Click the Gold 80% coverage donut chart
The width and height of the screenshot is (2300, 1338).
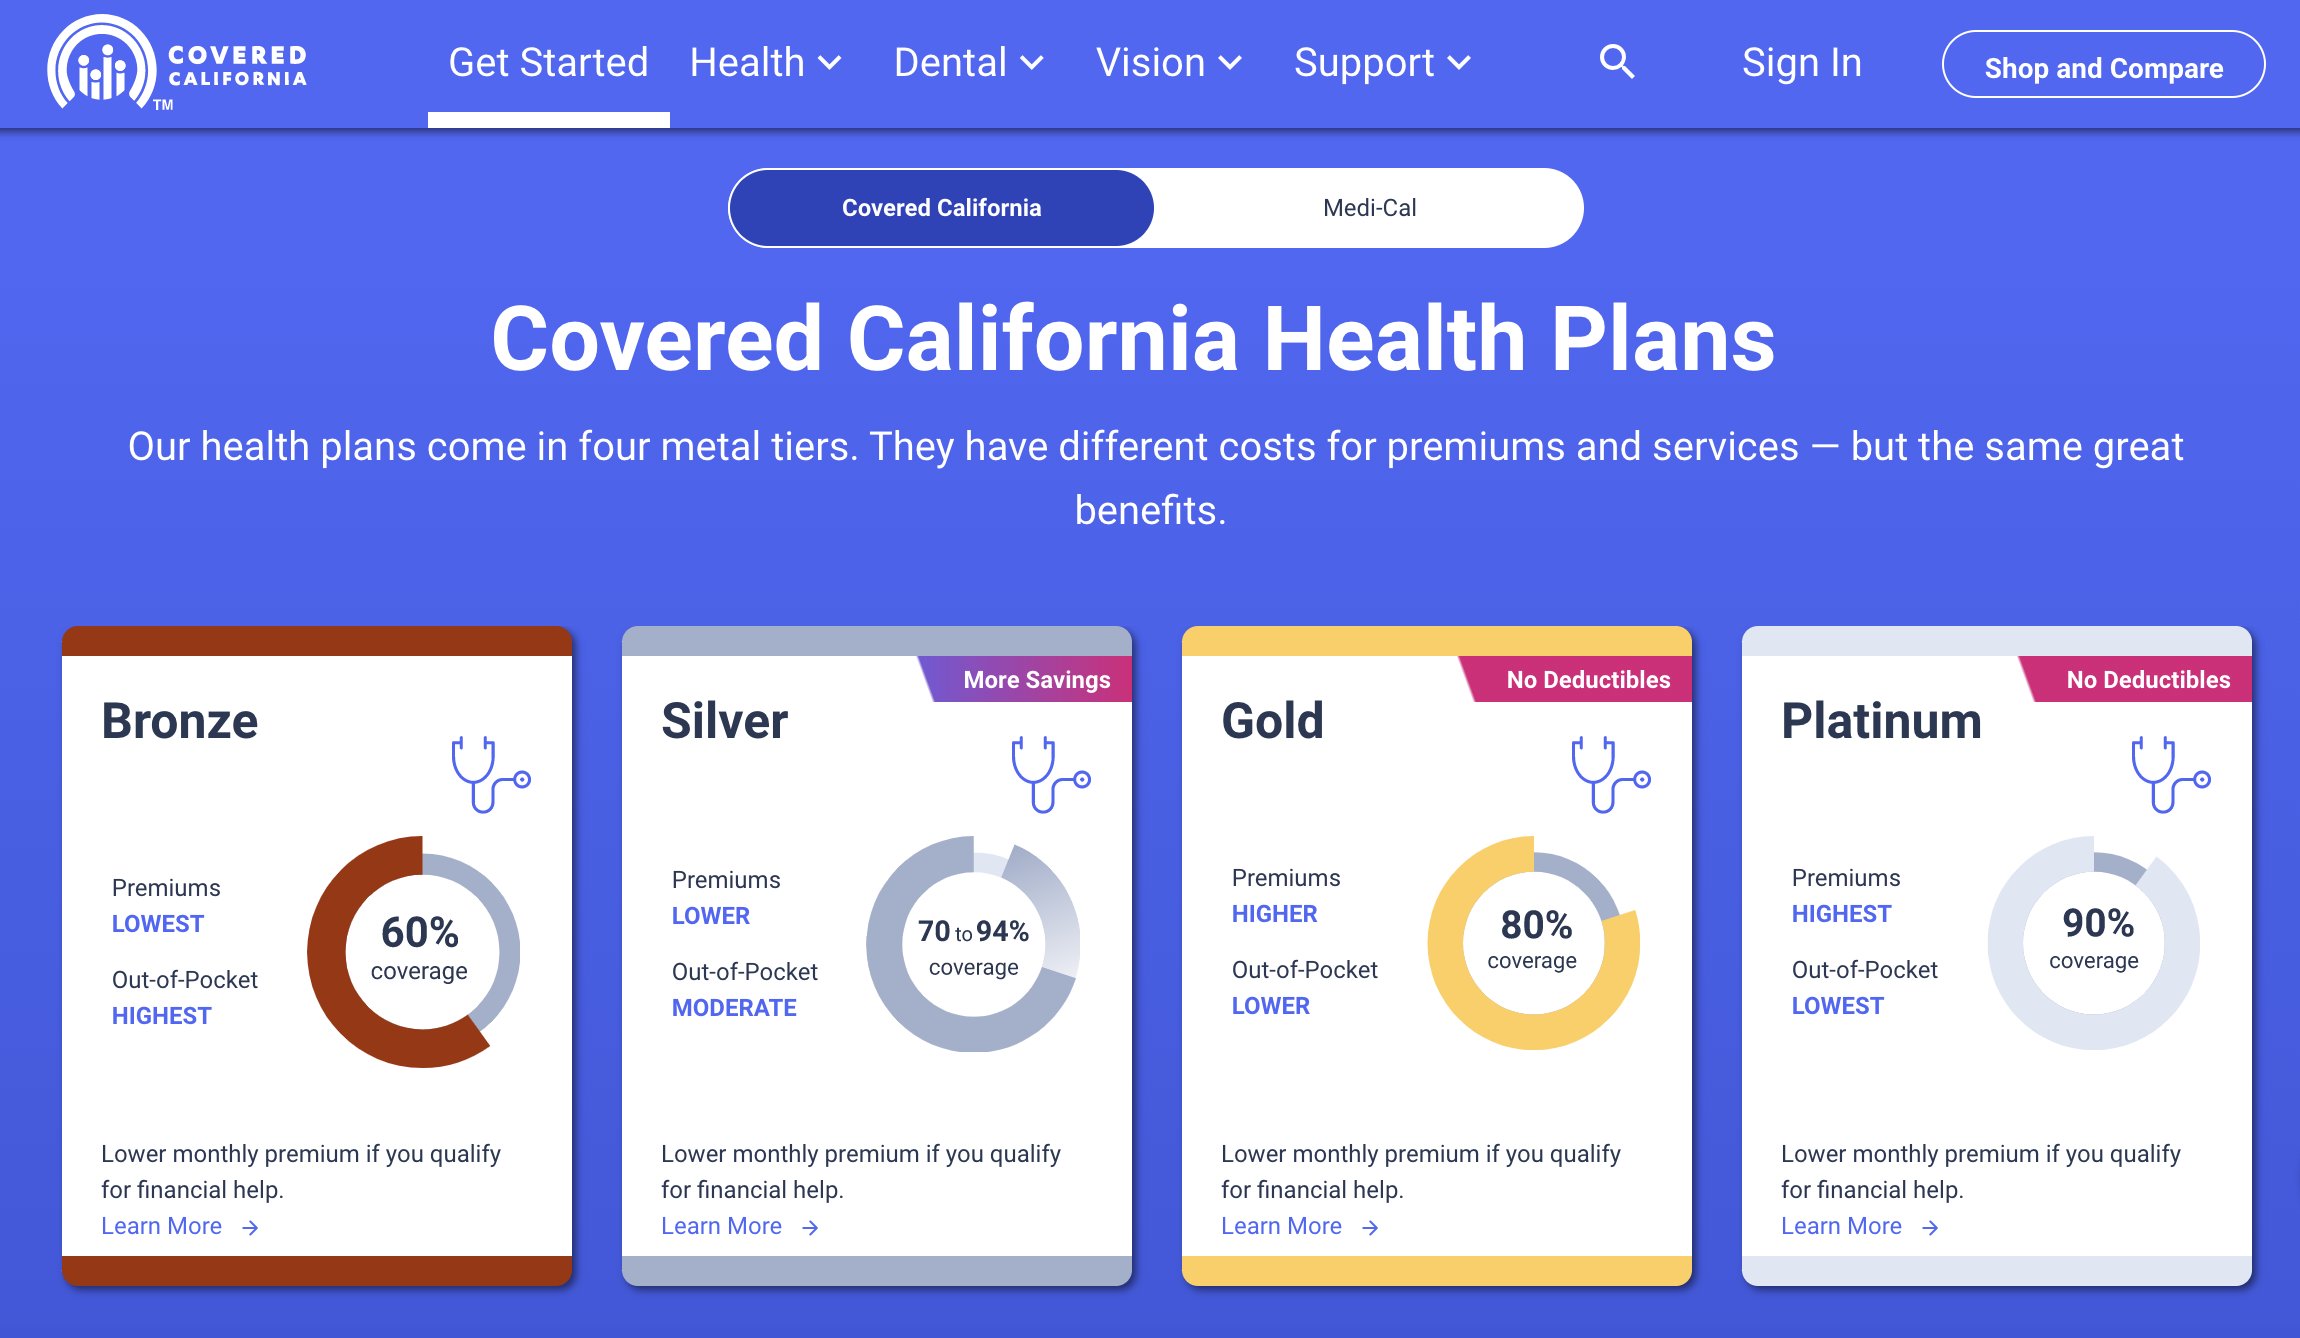[x=1534, y=943]
